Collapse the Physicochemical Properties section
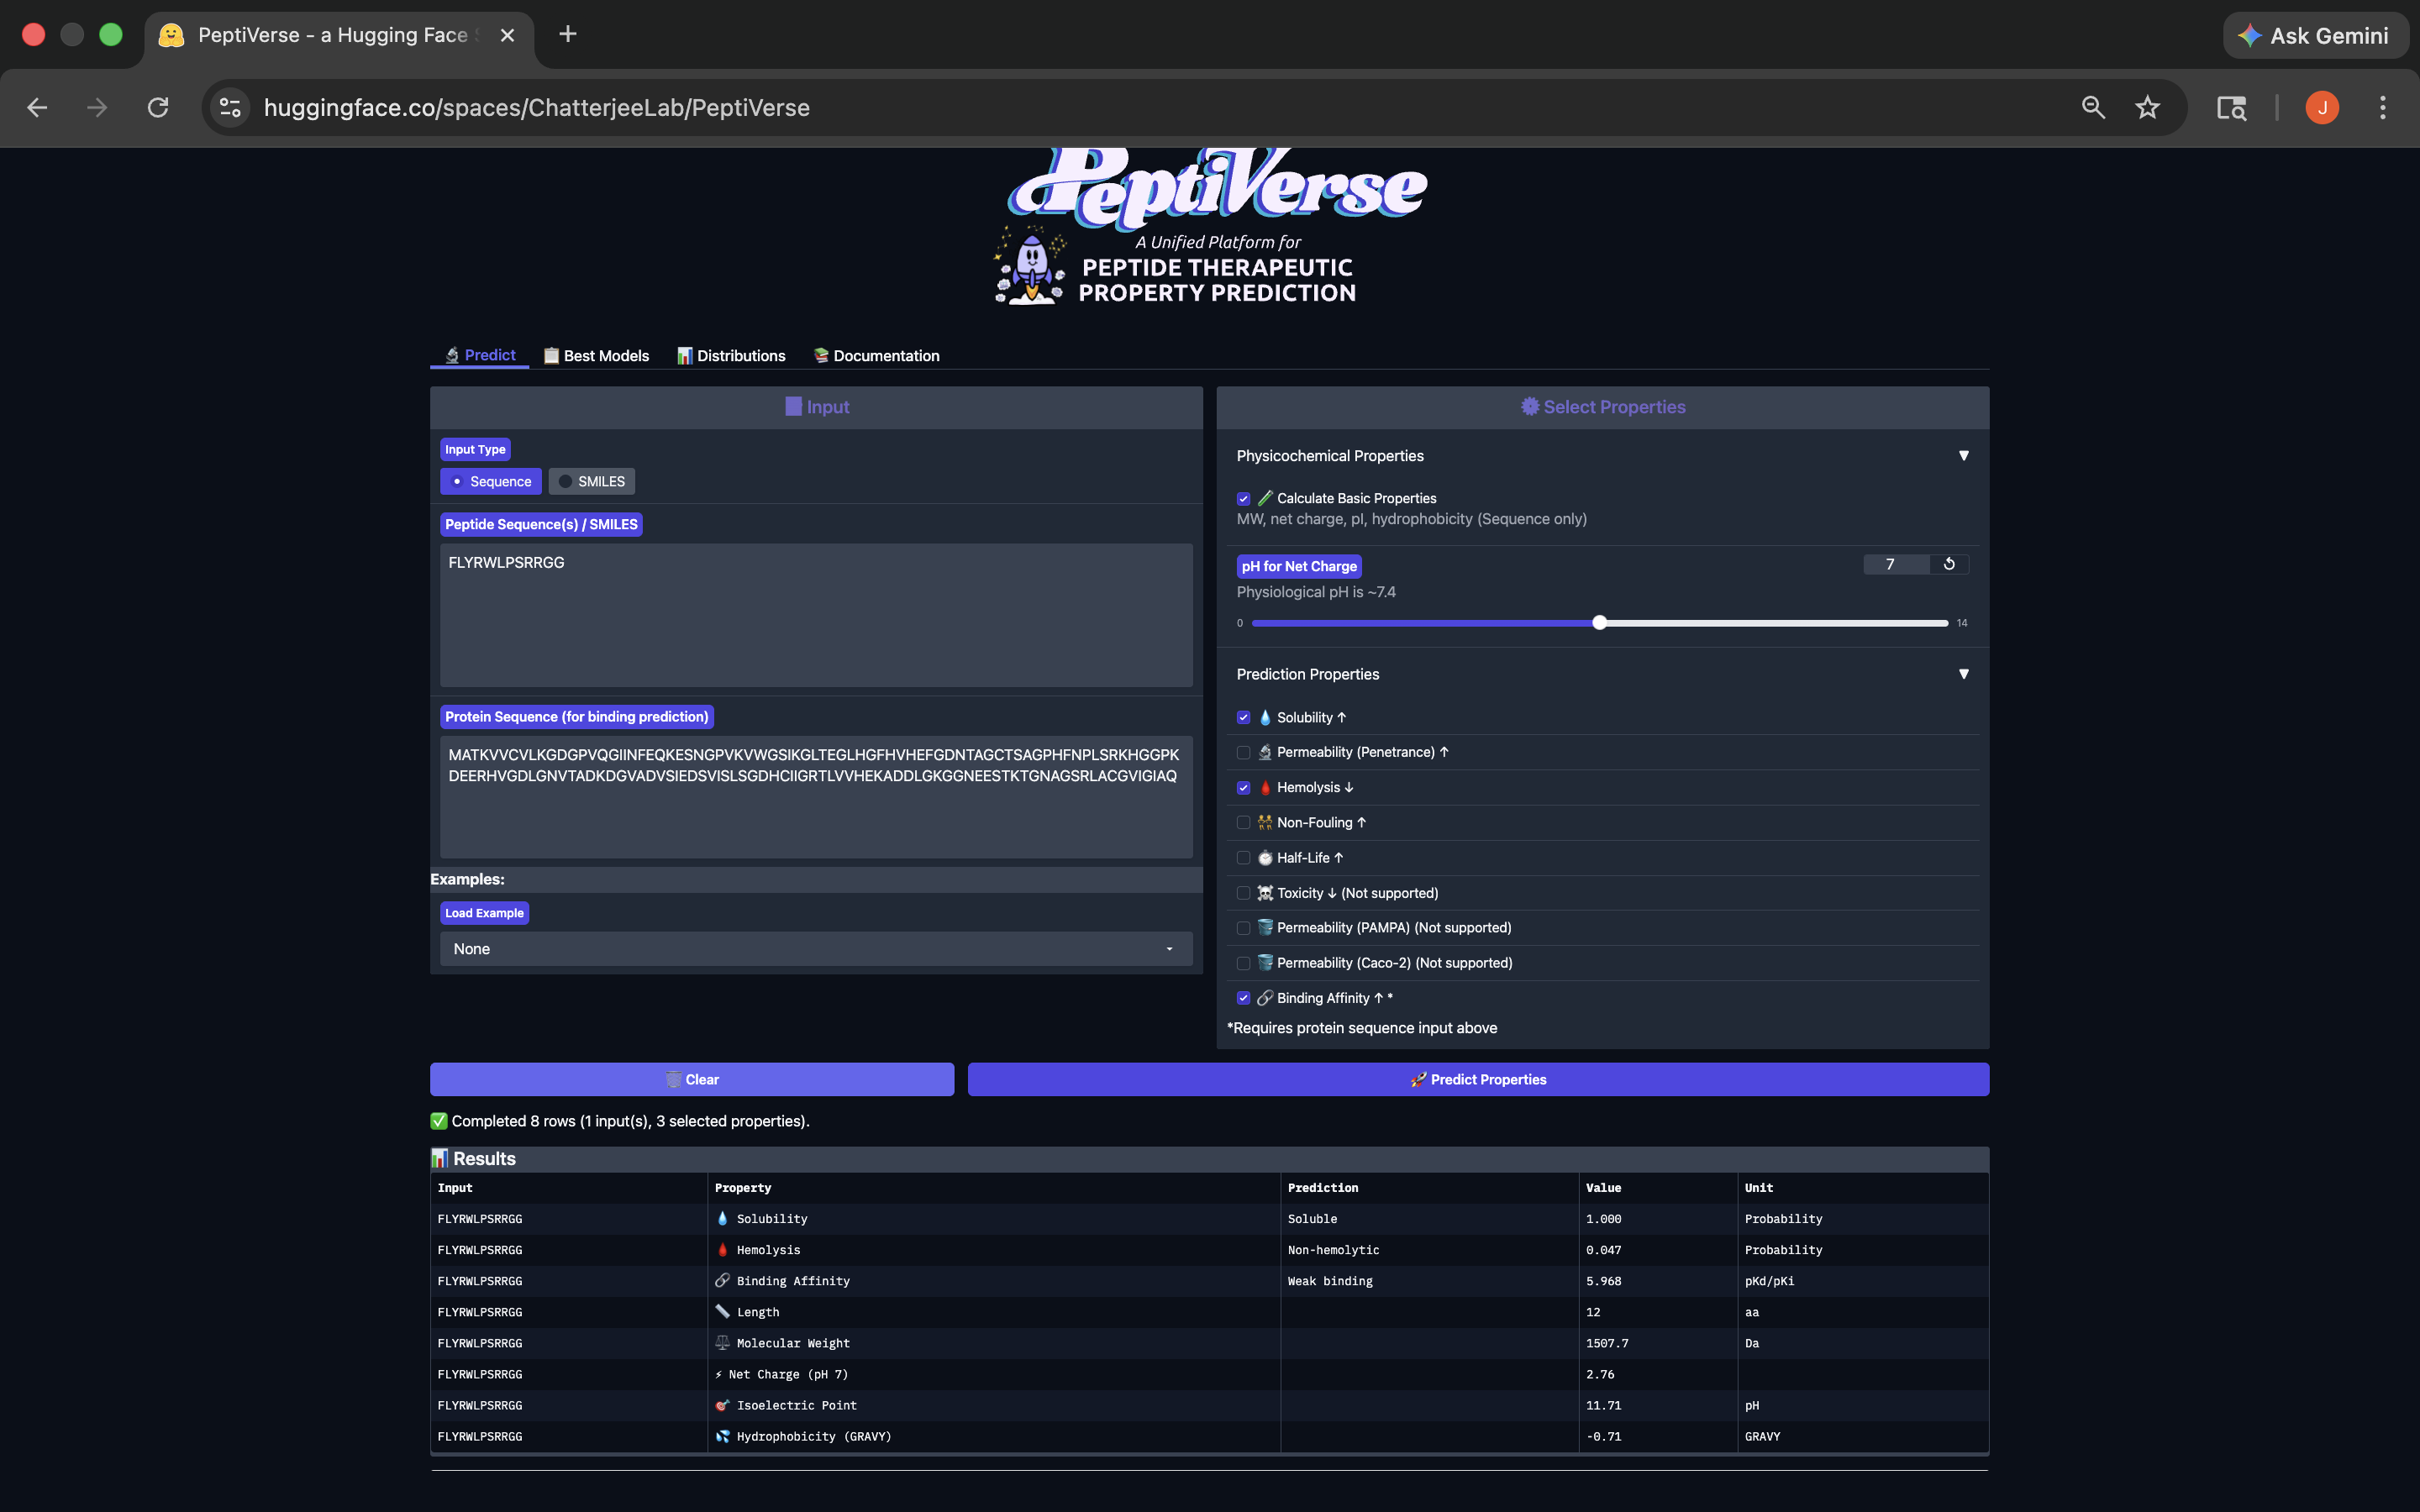 [x=1964, y=456]
